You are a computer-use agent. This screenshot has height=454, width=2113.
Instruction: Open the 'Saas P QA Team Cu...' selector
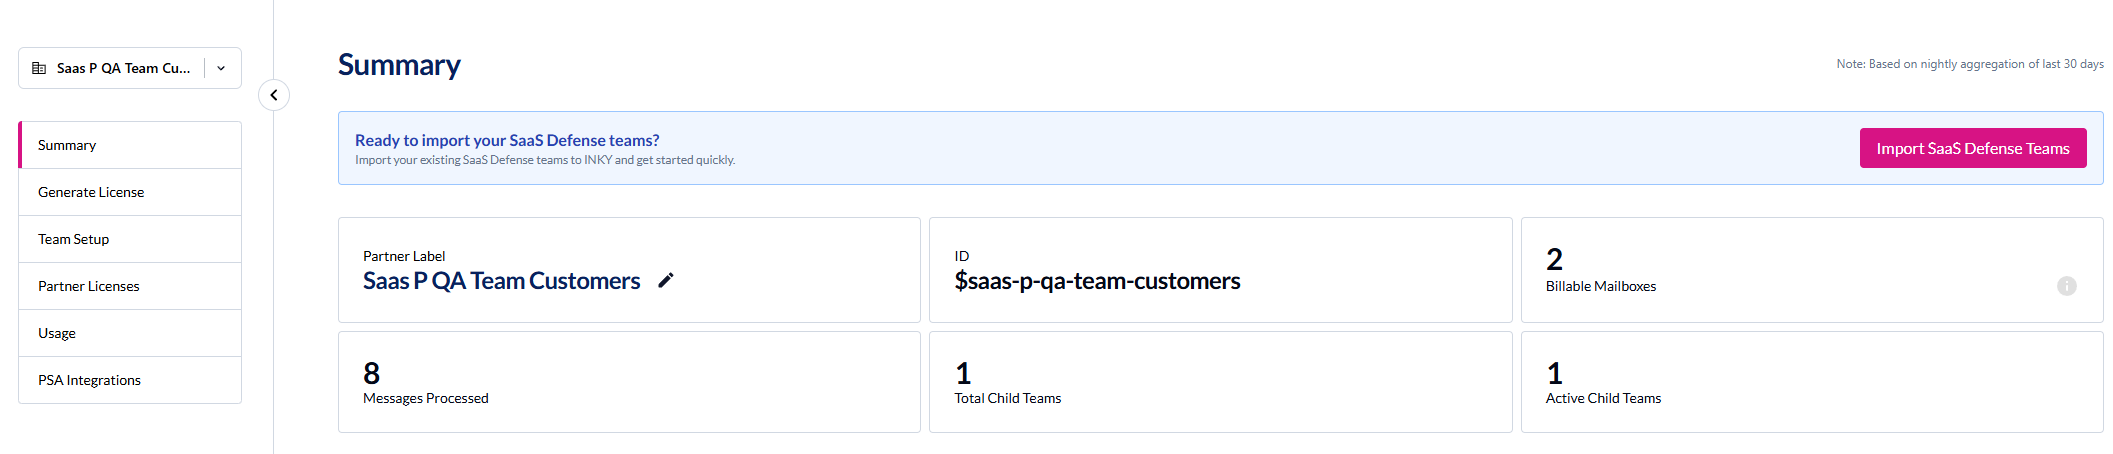(123, 68)
